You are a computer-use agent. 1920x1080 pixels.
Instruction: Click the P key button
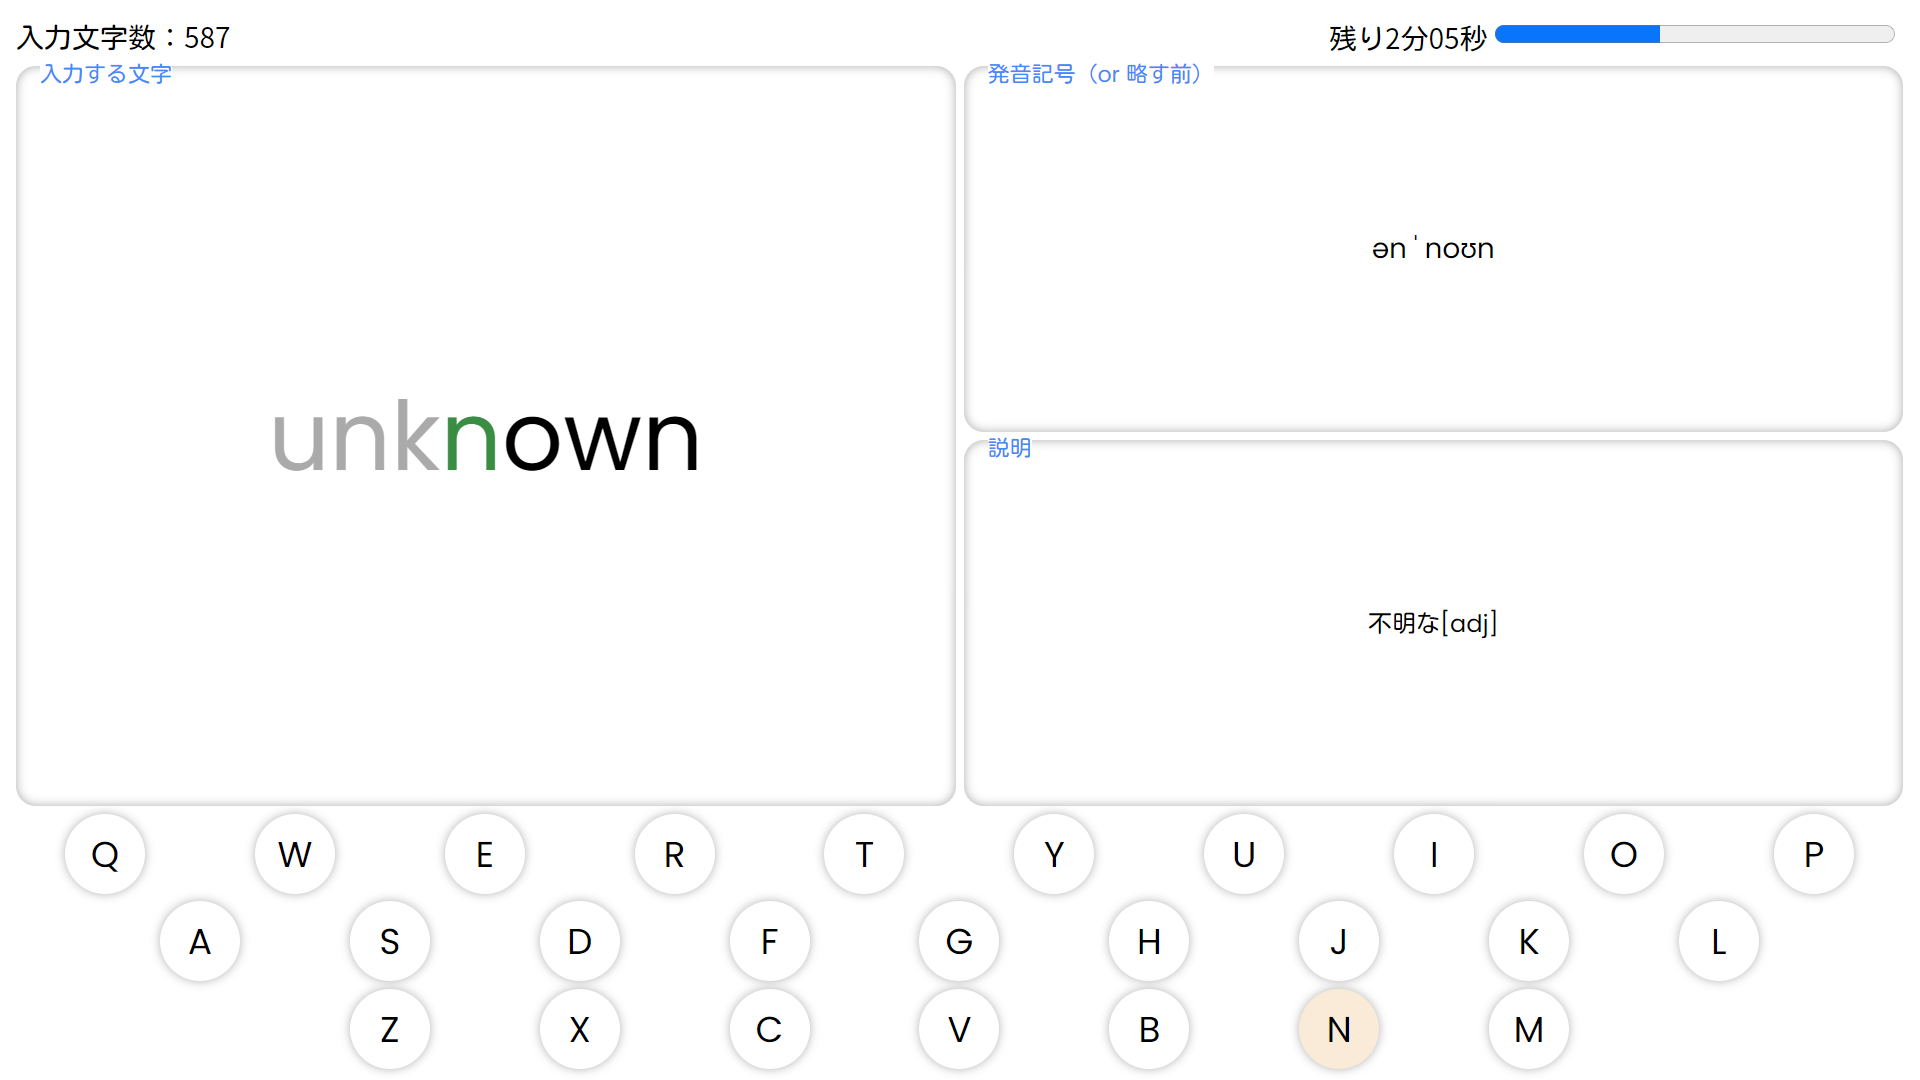pyautogui.click(x=1814, y=854)
